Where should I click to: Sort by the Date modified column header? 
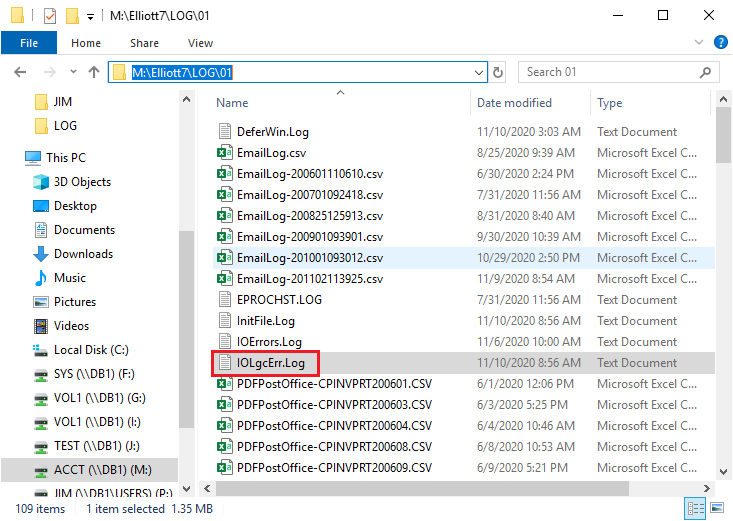tap(514, 103)
